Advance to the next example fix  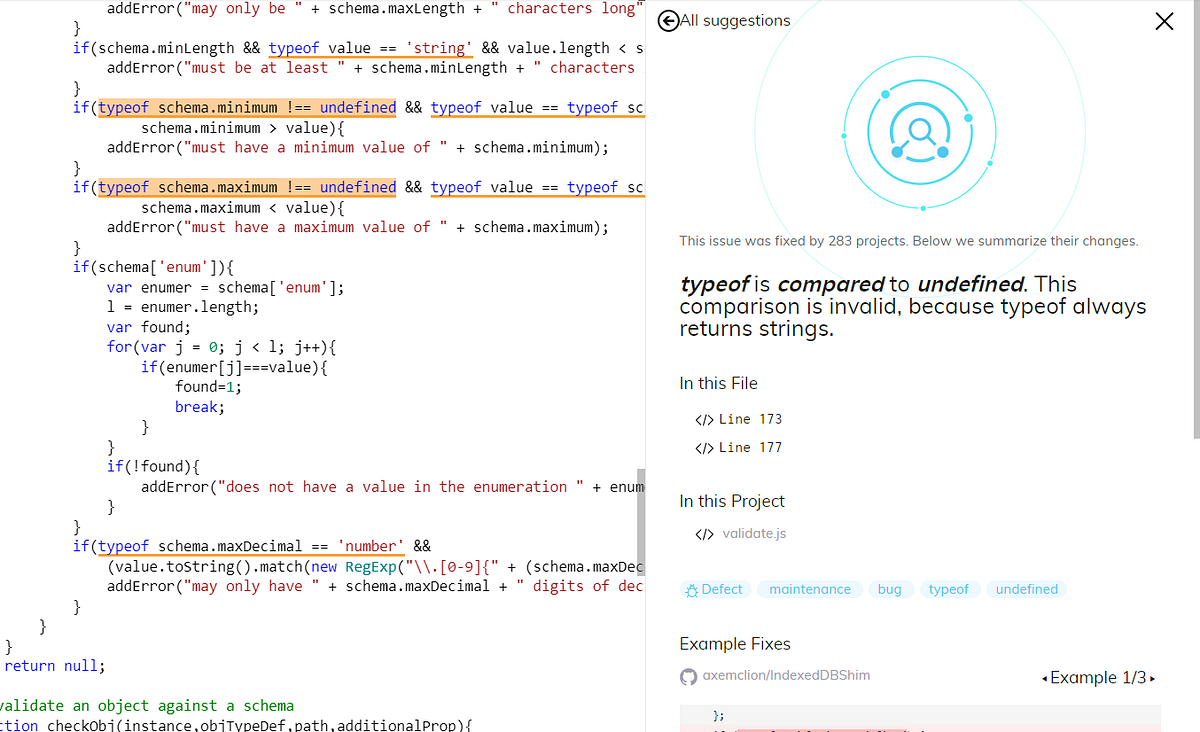[1152, 677]
